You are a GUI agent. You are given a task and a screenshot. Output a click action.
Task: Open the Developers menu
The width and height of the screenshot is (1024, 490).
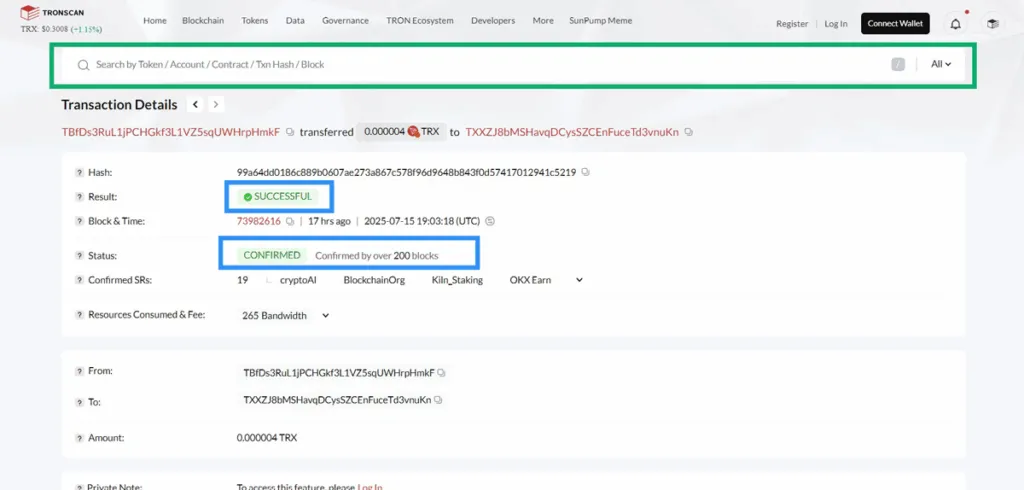(493, 20)
